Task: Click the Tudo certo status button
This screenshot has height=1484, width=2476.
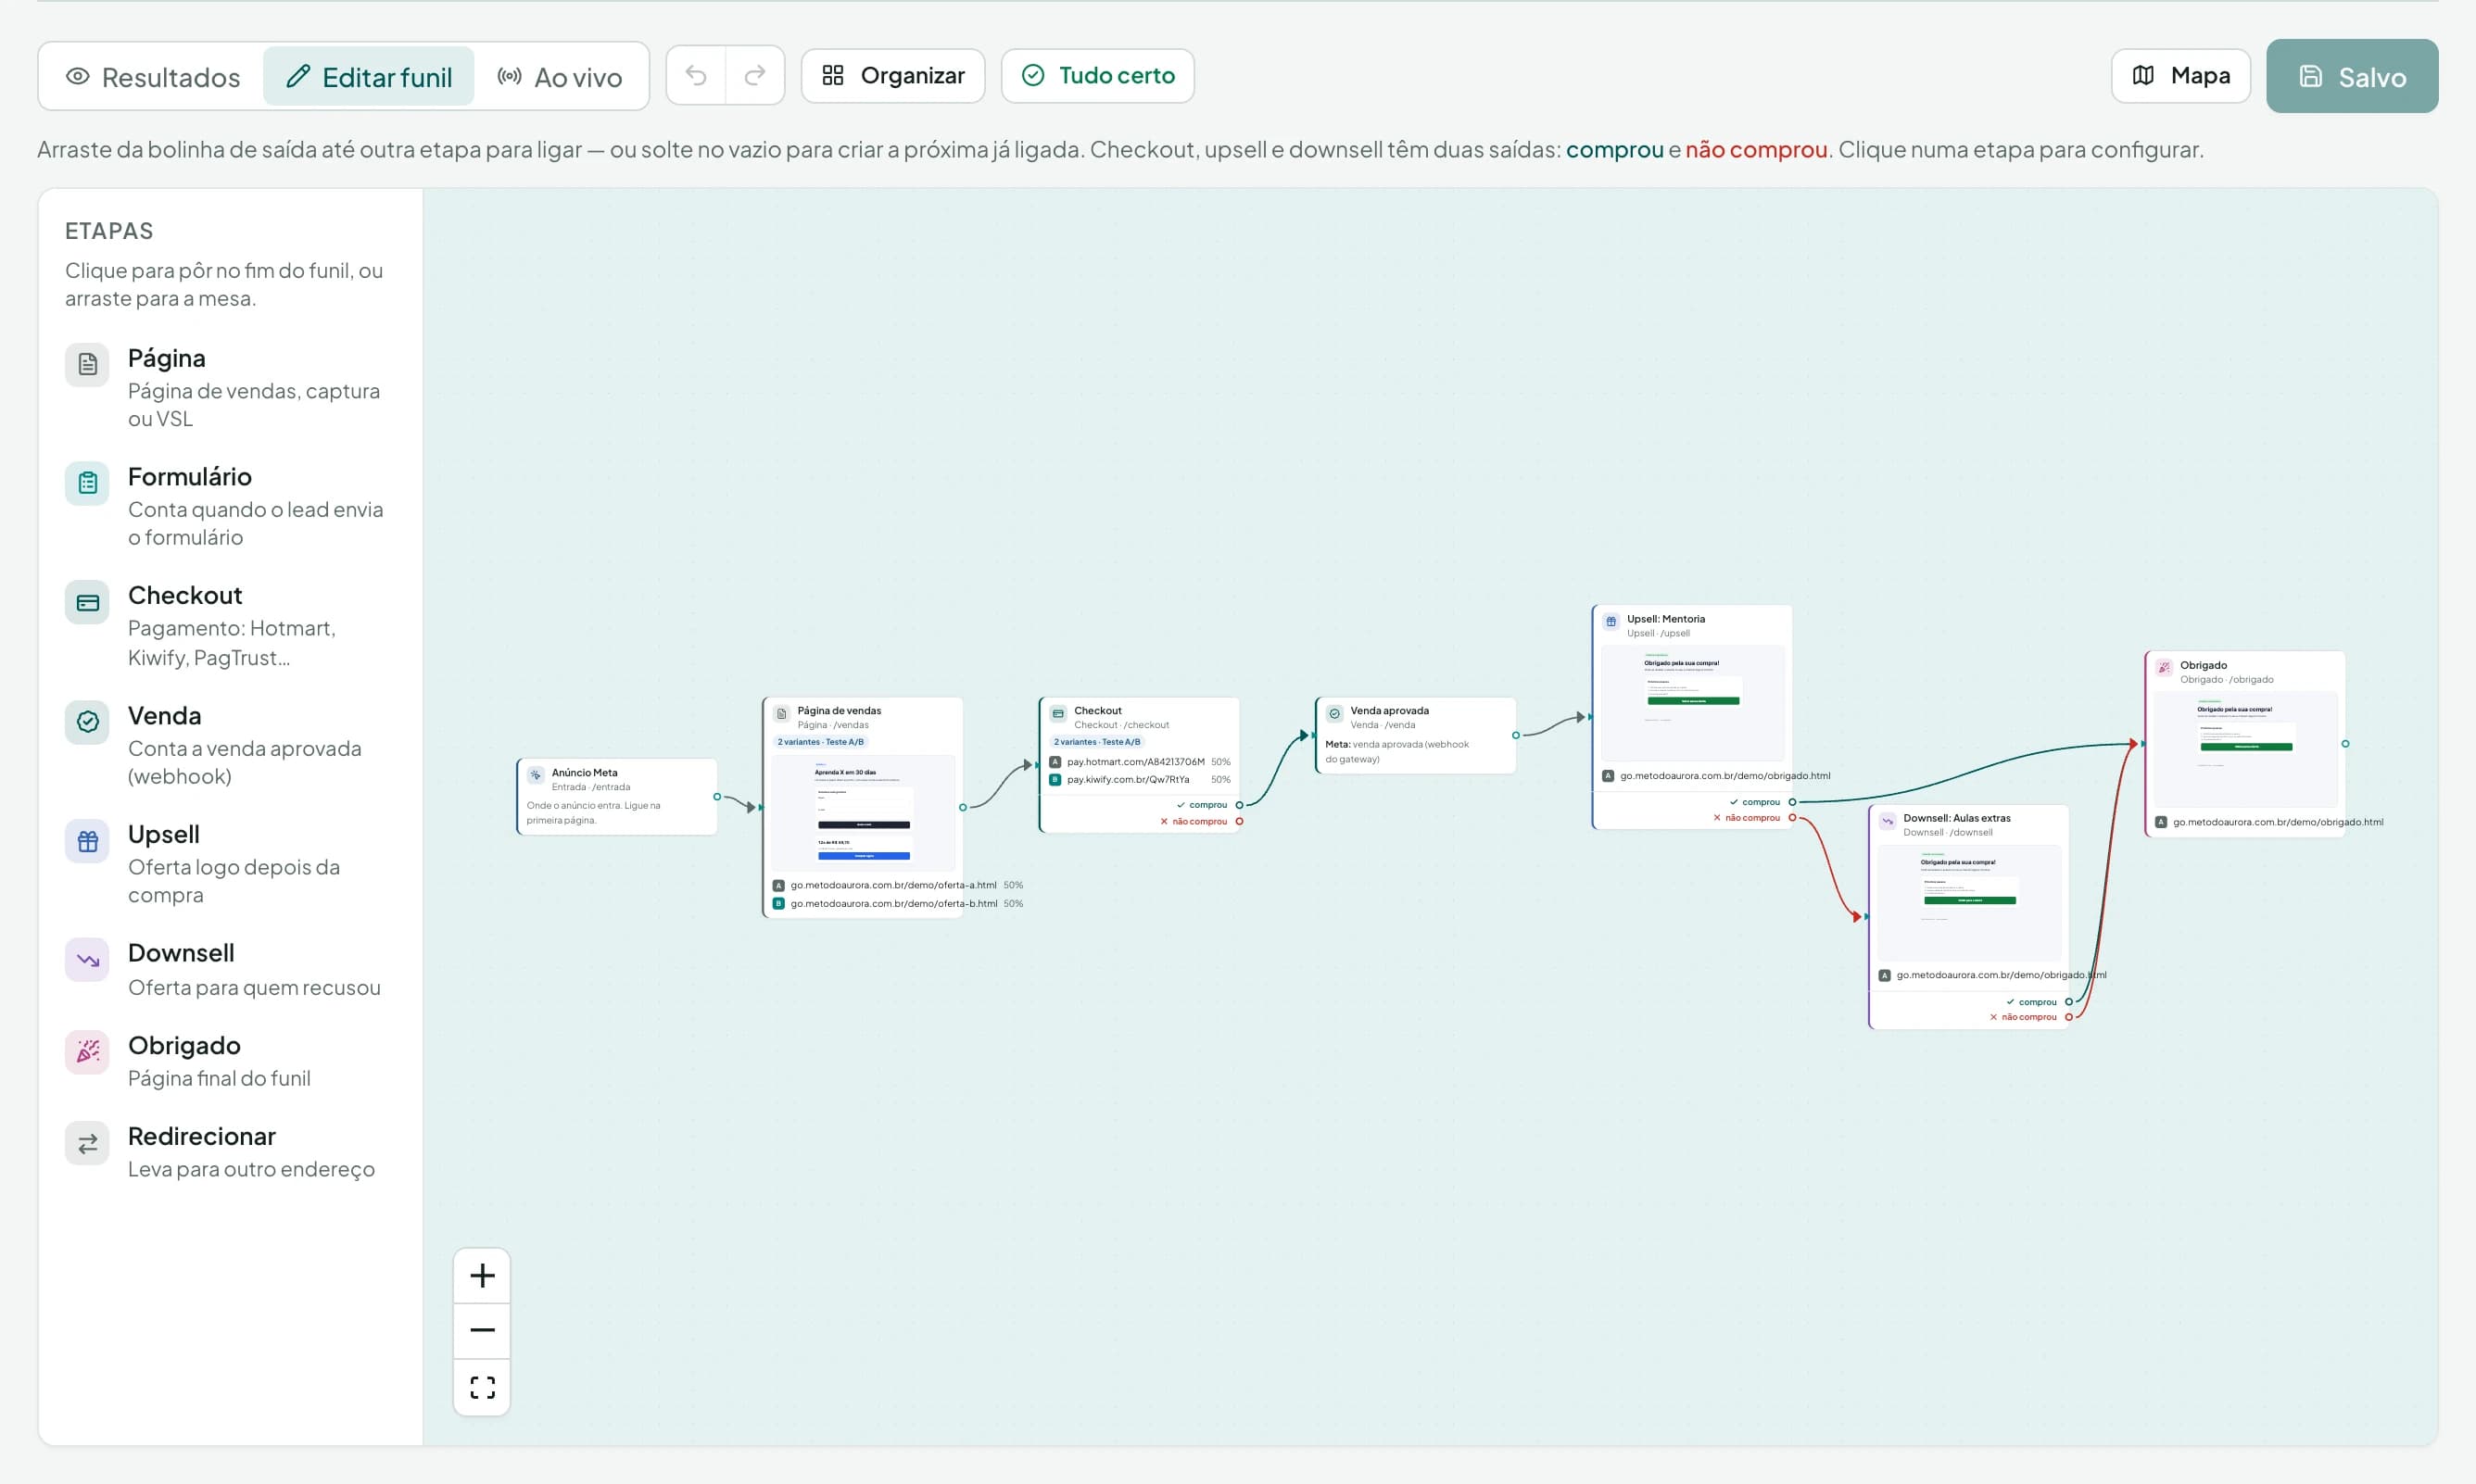Action: pos(1098,76)
